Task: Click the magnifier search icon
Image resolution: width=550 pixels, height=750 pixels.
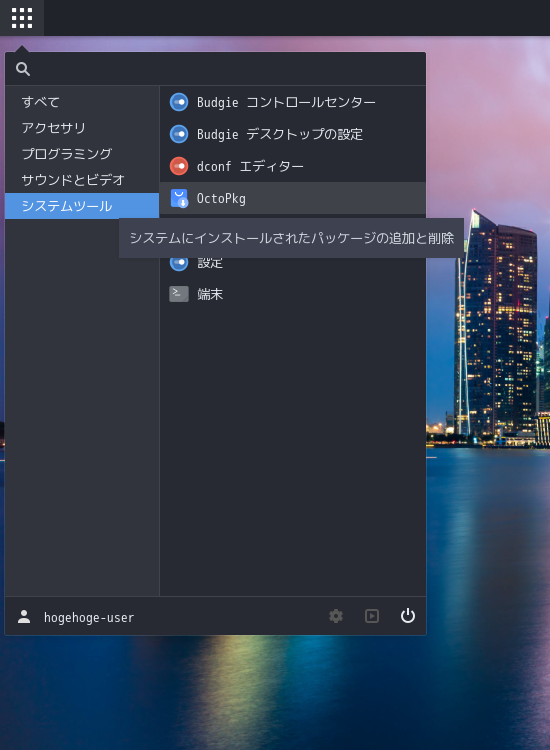Action: 22,69
